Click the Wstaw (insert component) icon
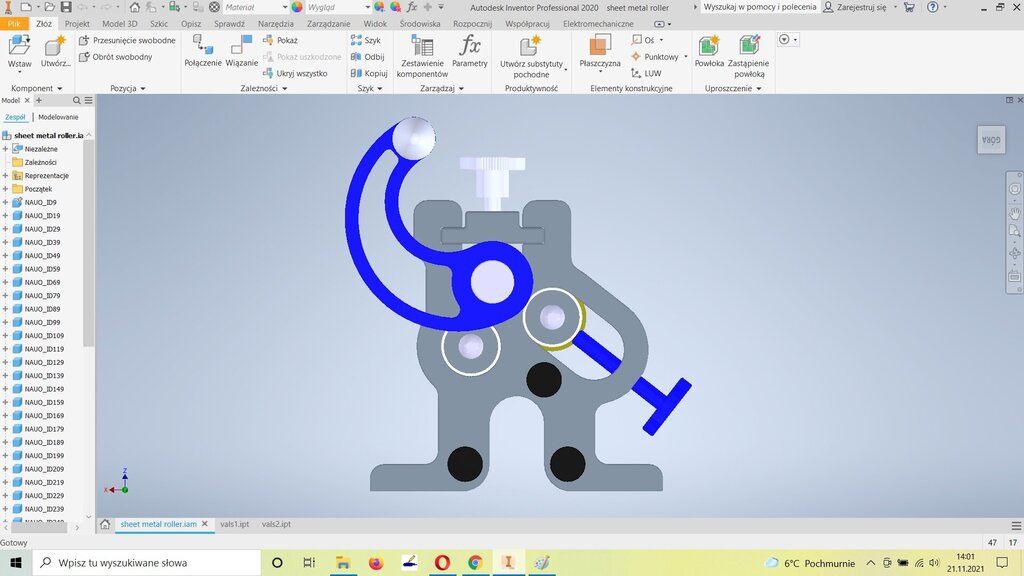 coord(20,47)
